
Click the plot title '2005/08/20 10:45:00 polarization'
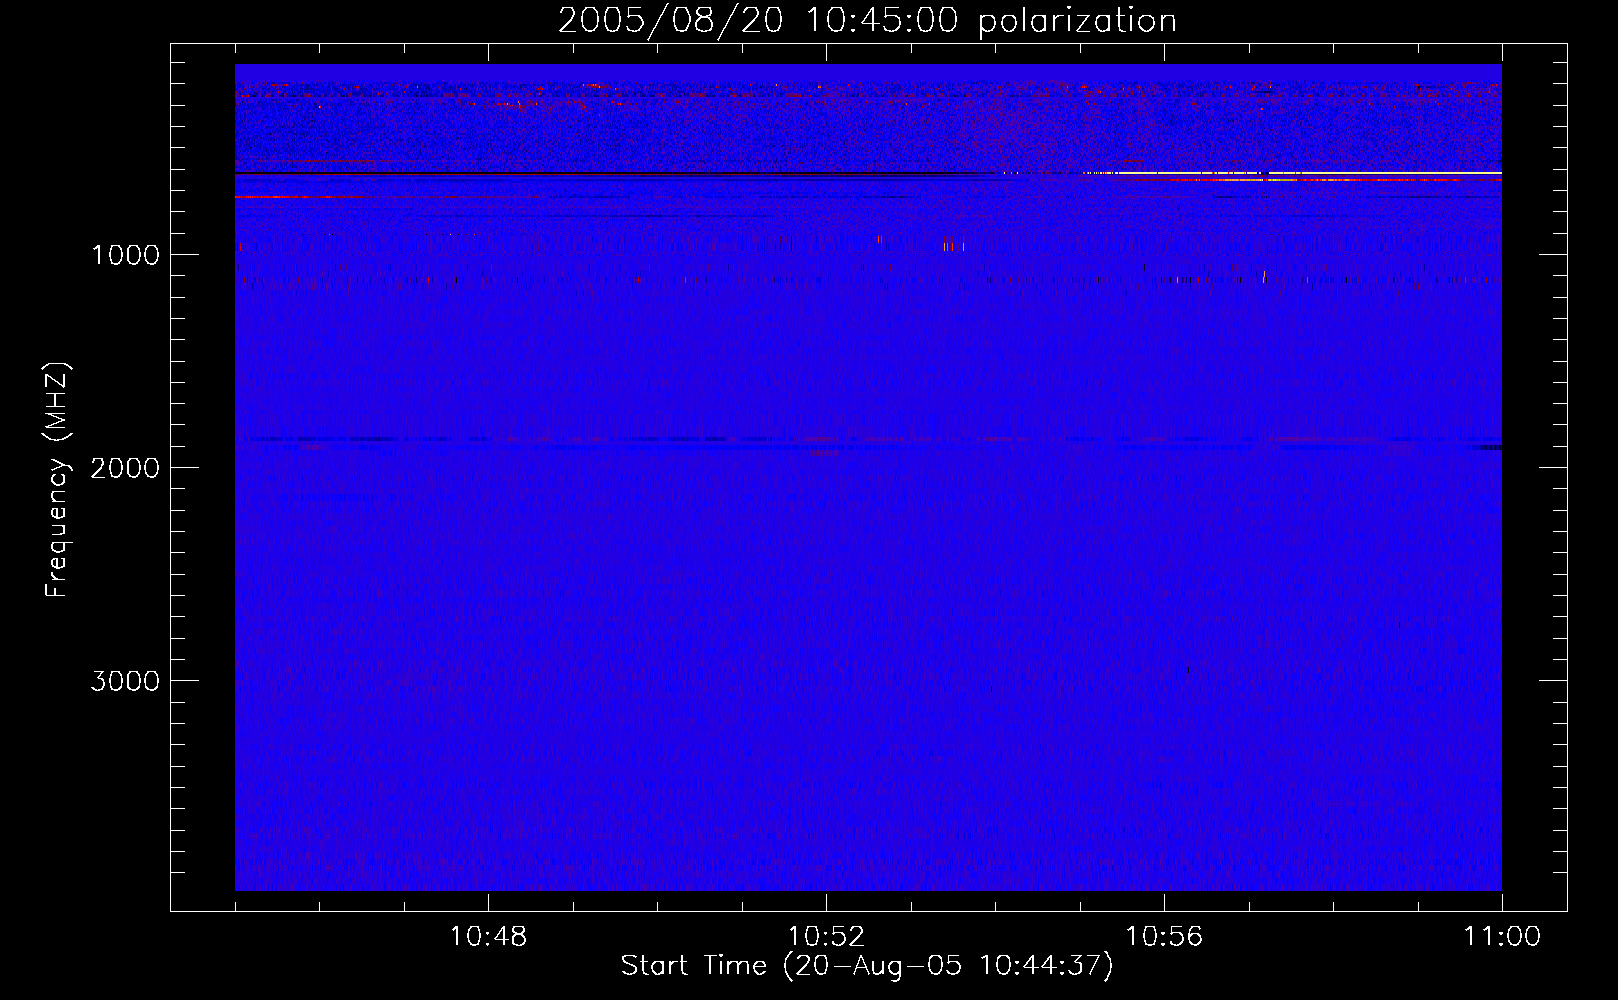[x=867, y=20]
